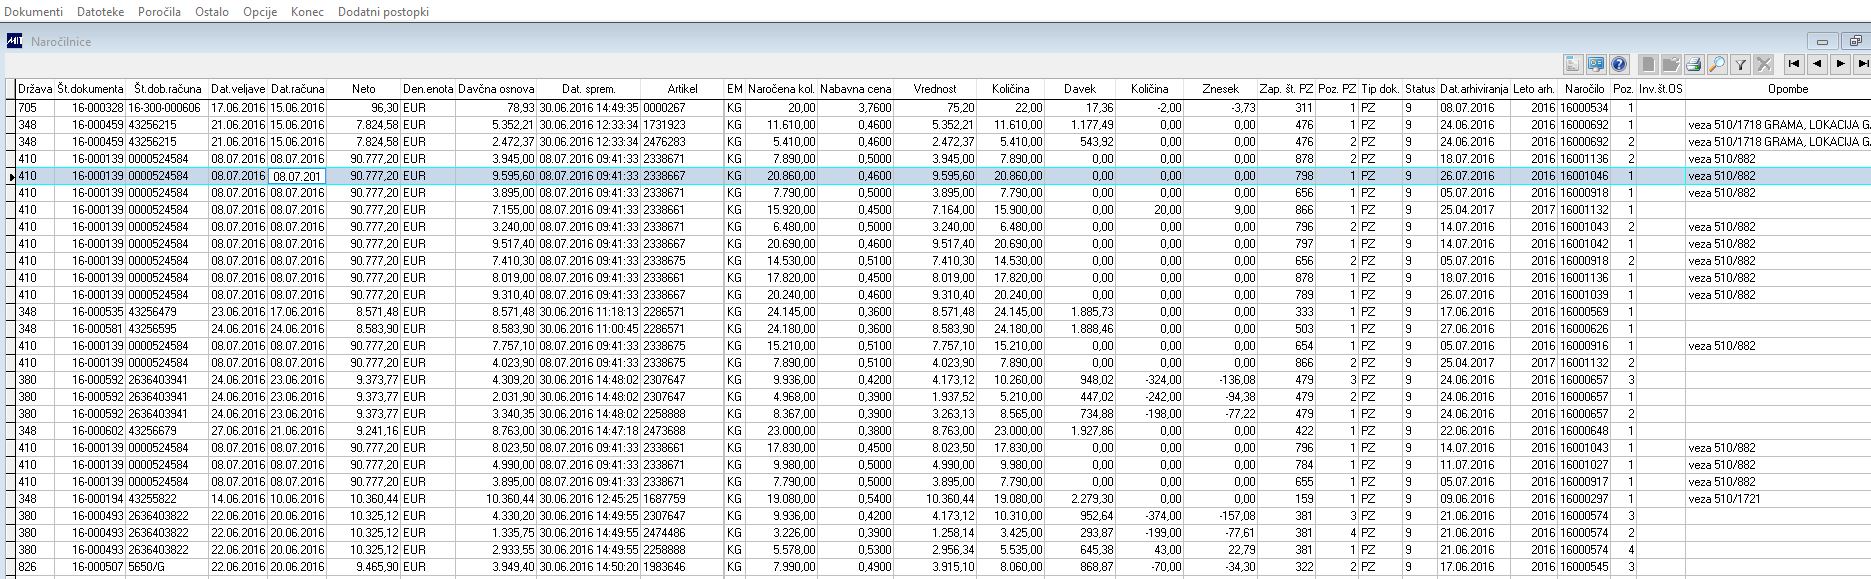Click the Artikel column header
Viewport: 1871px width, 579px height.
(682, 89)
